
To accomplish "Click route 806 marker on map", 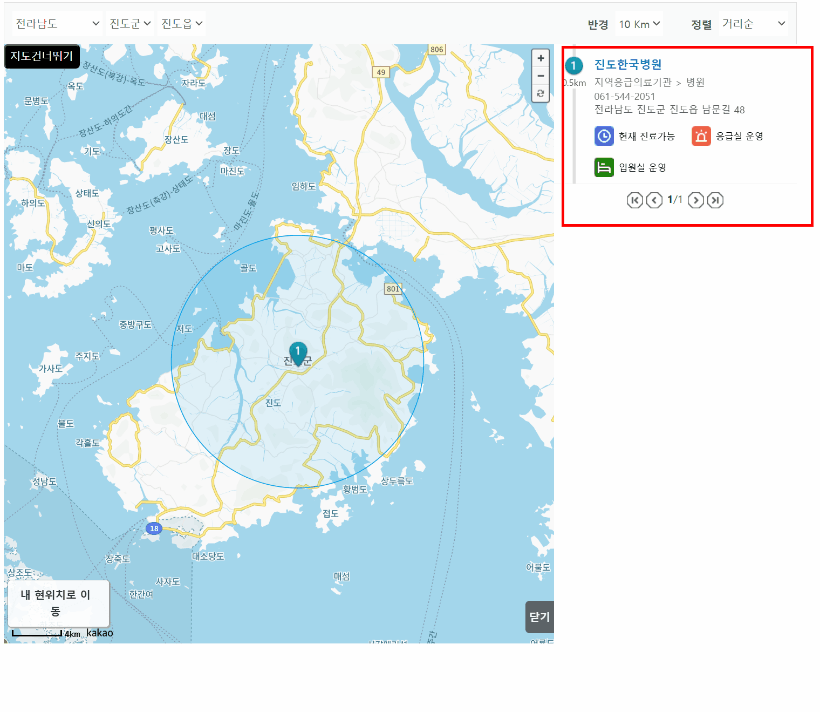I will 437,49.
